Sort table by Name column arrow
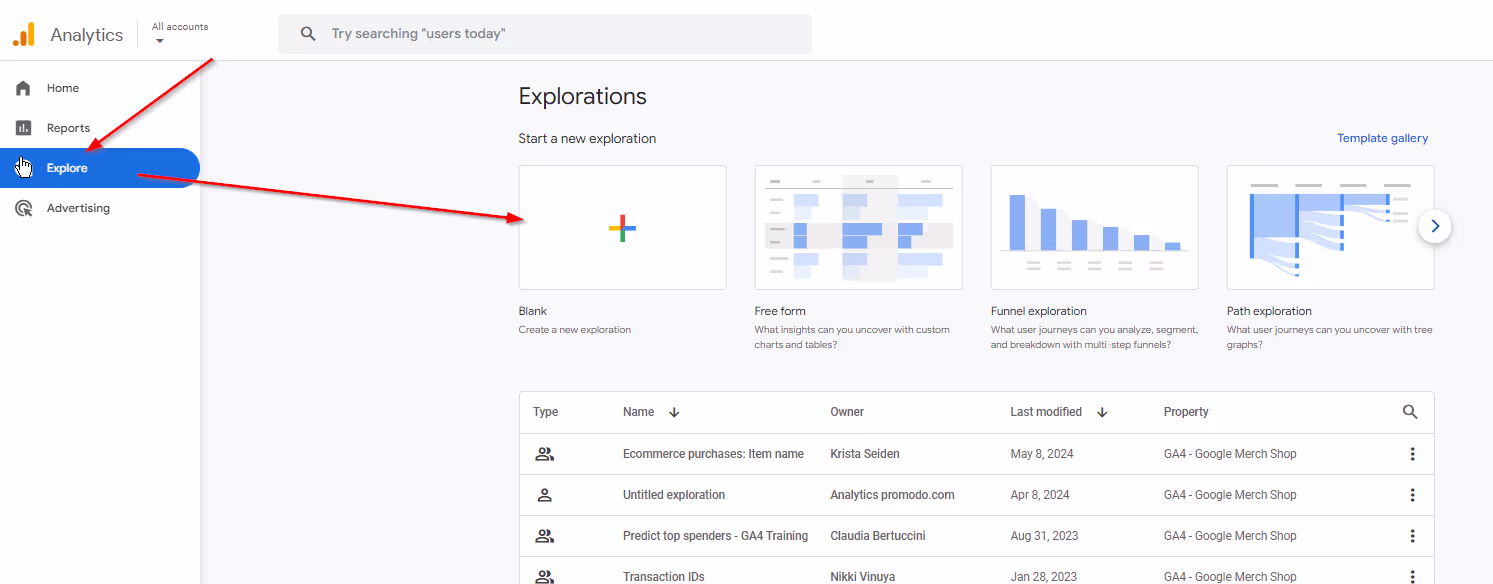This screenshot has height=584, width=1493. pos(674,412)
